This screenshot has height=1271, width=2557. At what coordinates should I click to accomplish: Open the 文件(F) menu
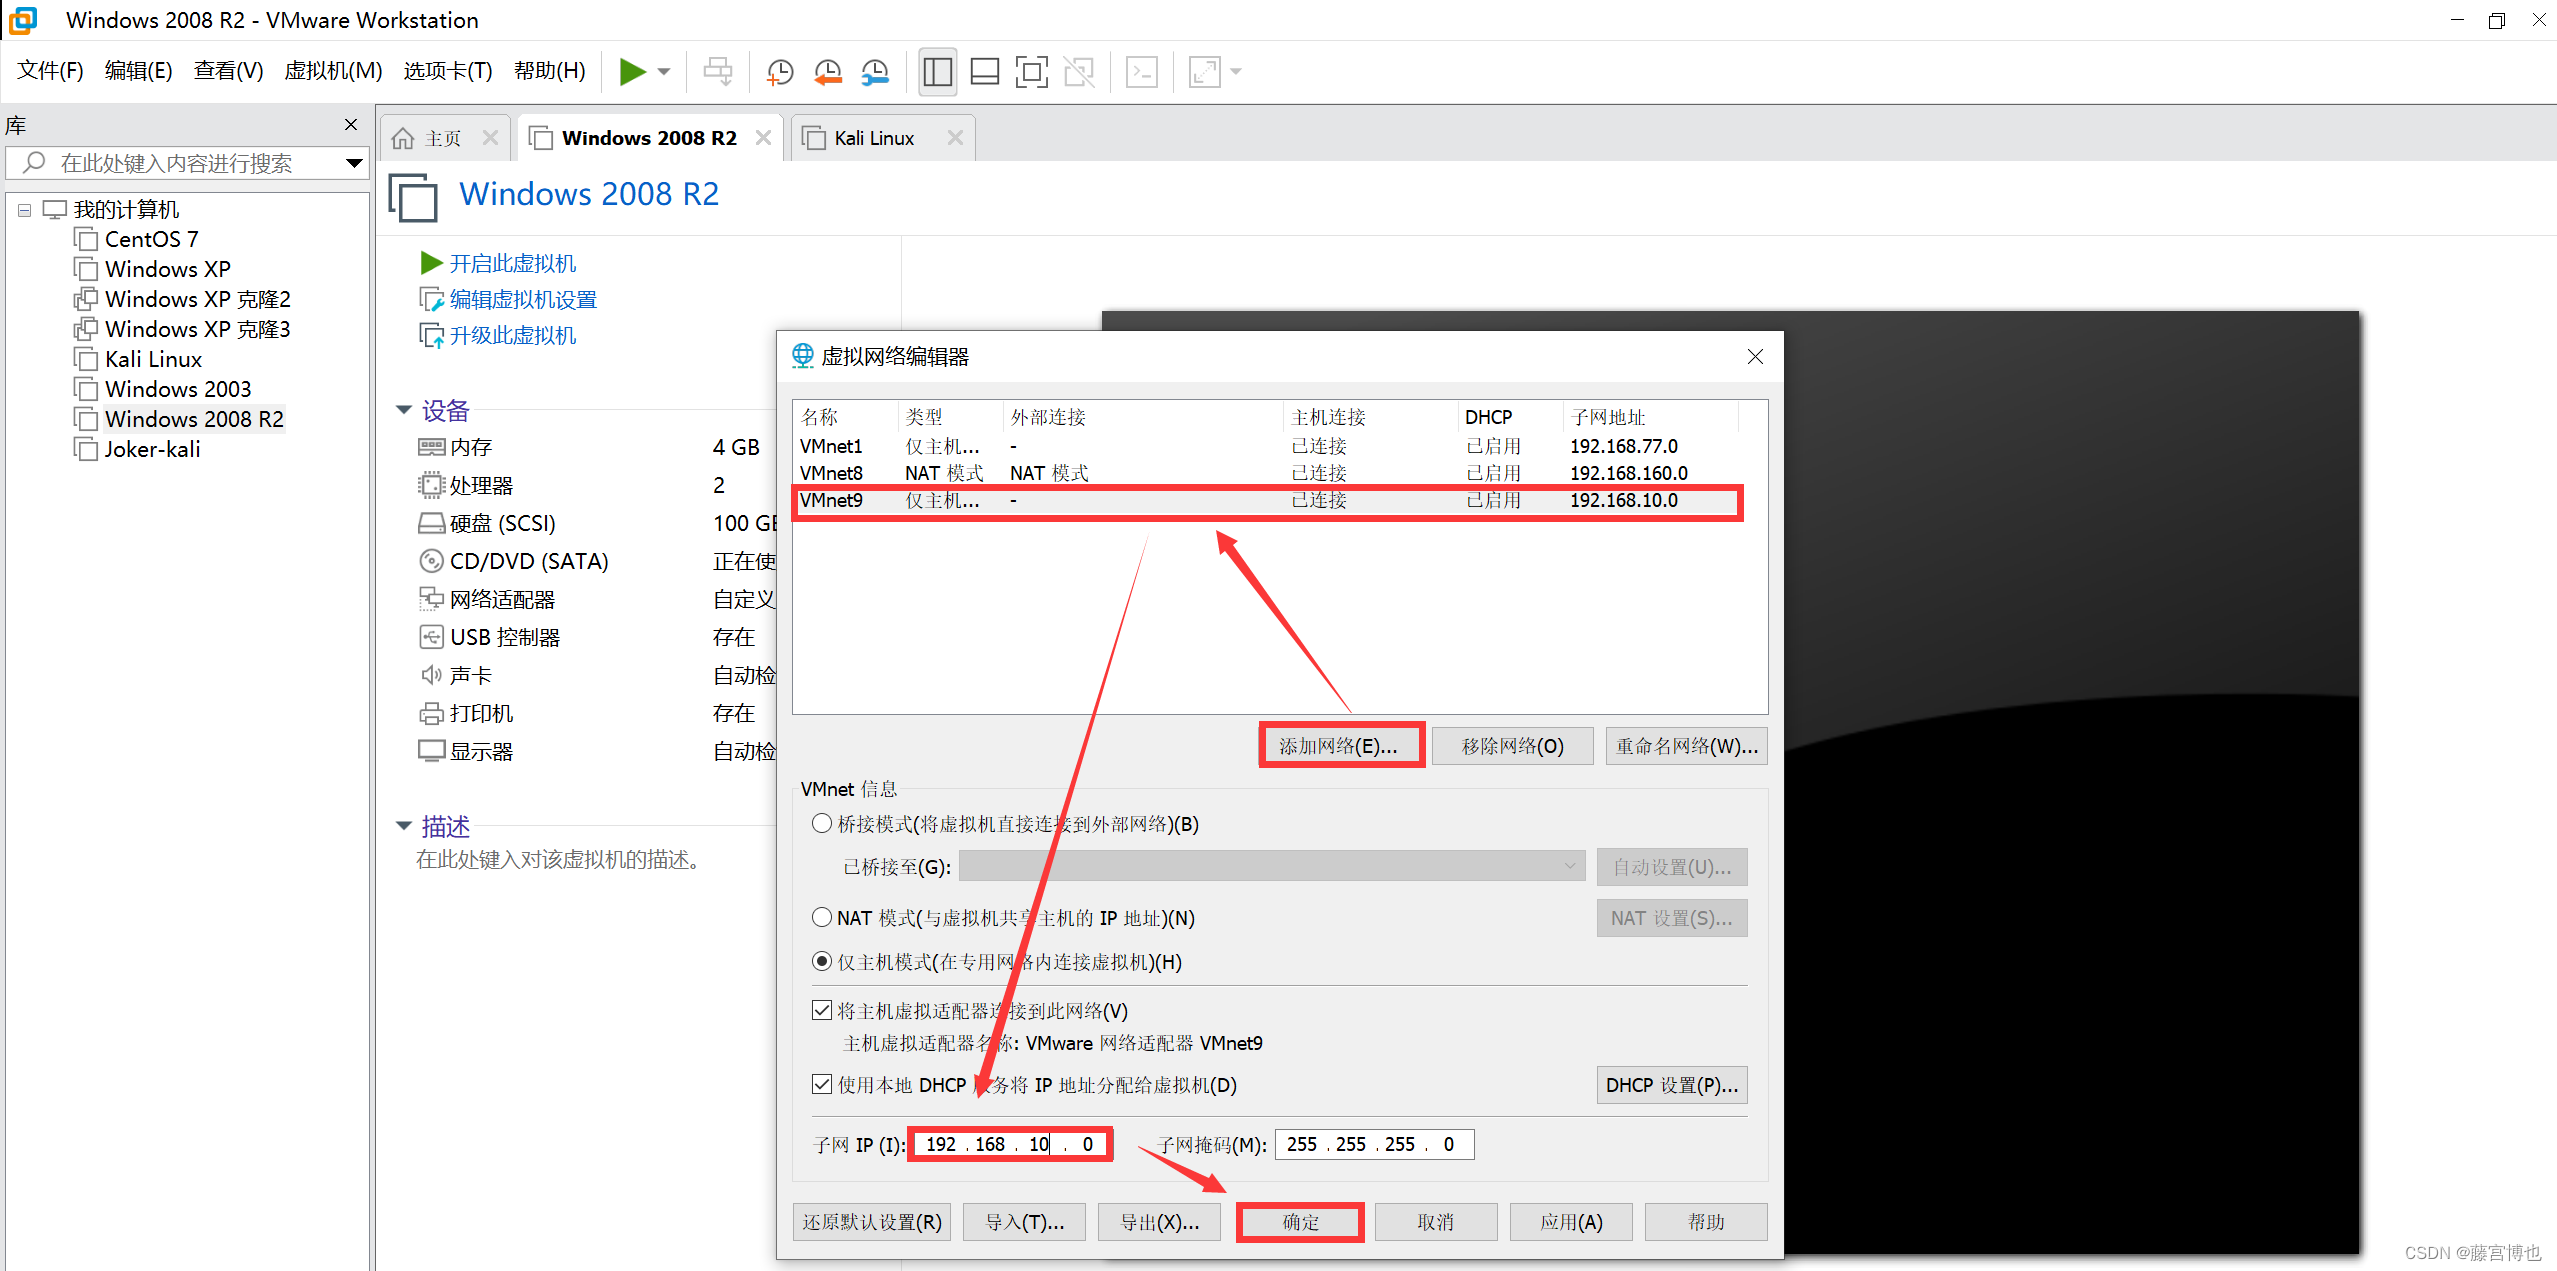point(51,71)
